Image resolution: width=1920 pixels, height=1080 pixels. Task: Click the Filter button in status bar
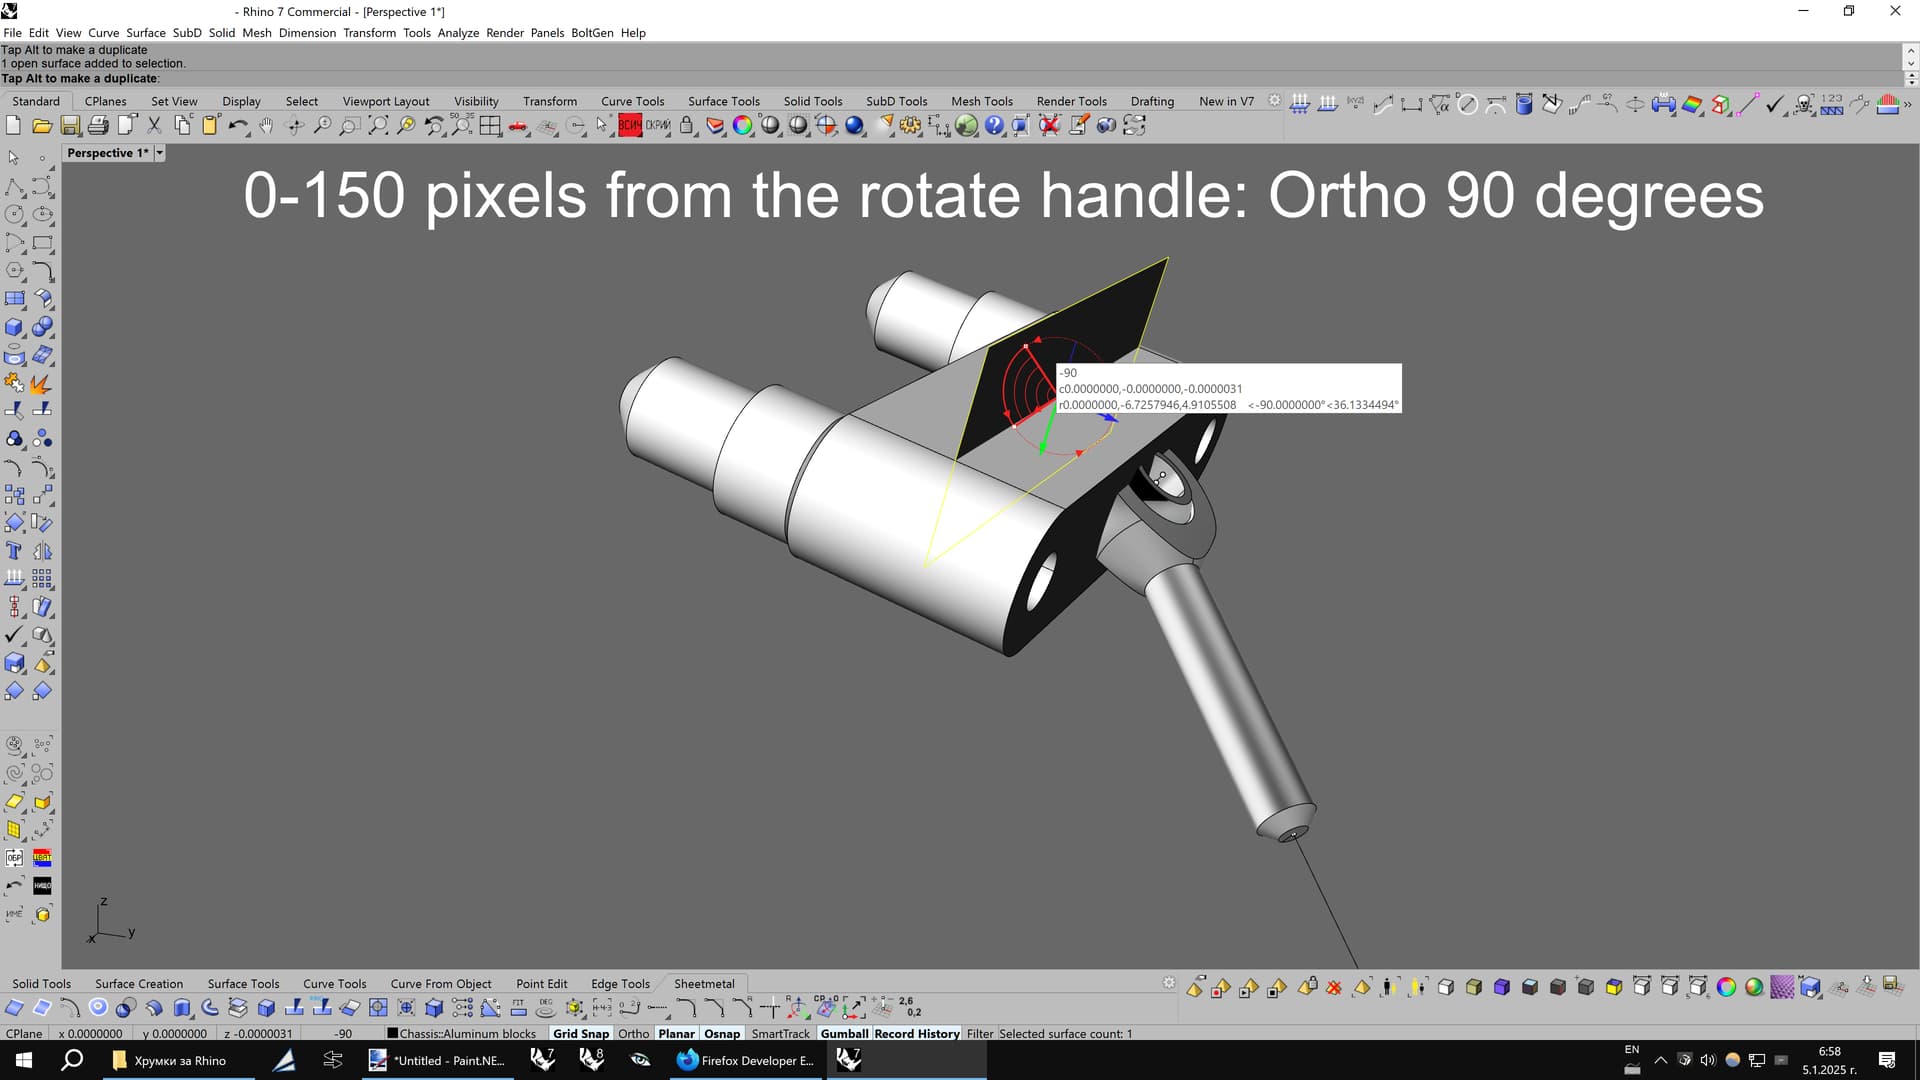tap(979, 1033)
